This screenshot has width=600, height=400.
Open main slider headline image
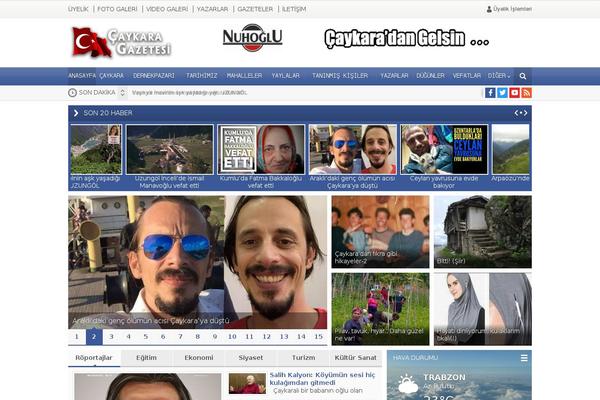(197, 262)
